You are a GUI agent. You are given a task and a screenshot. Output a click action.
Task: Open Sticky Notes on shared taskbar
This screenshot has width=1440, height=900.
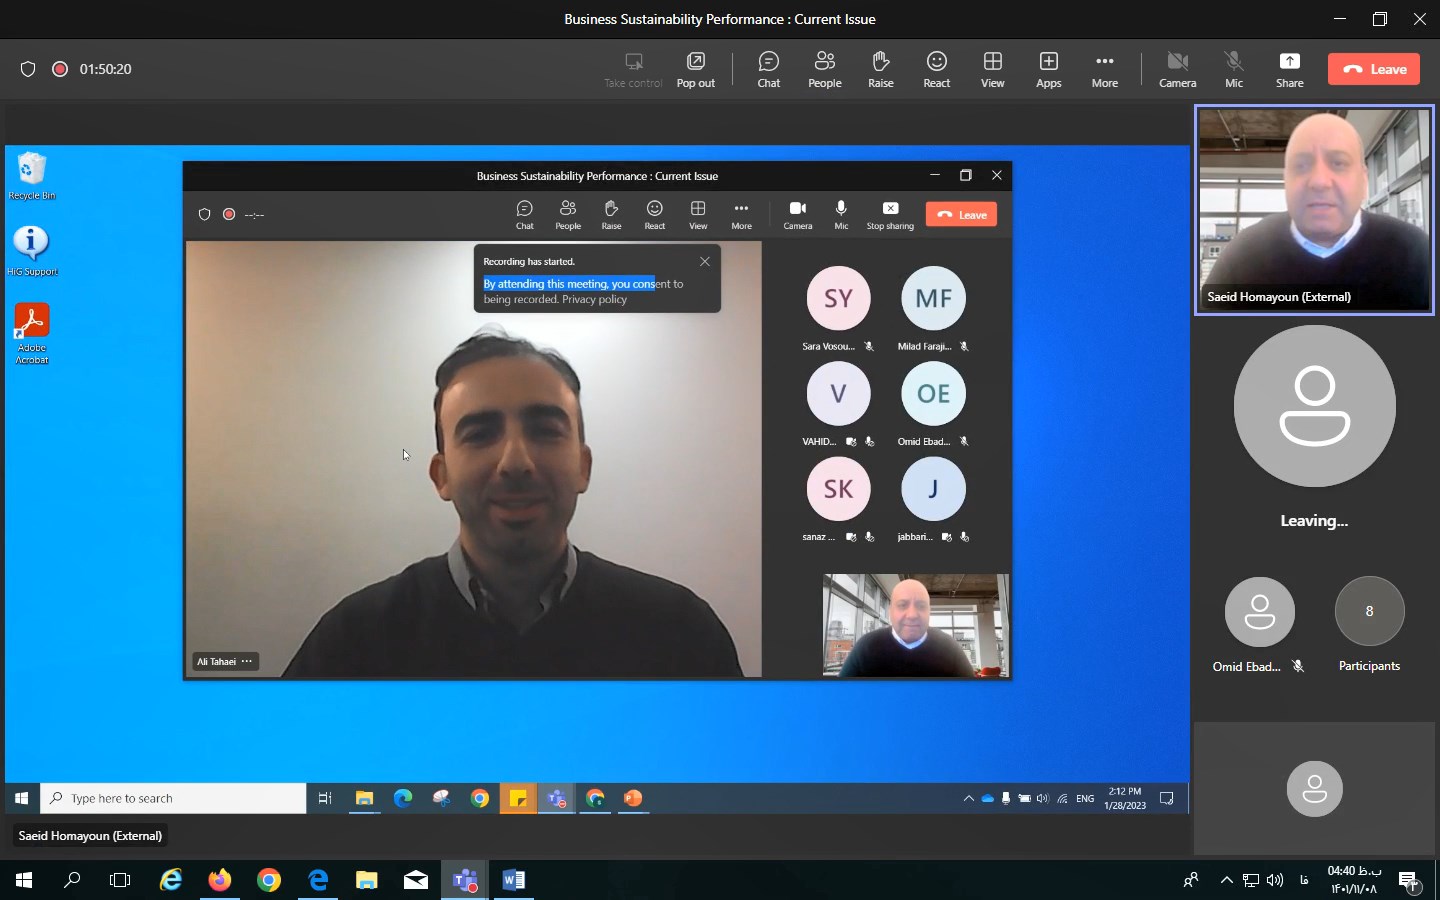(x=518, y=798)
